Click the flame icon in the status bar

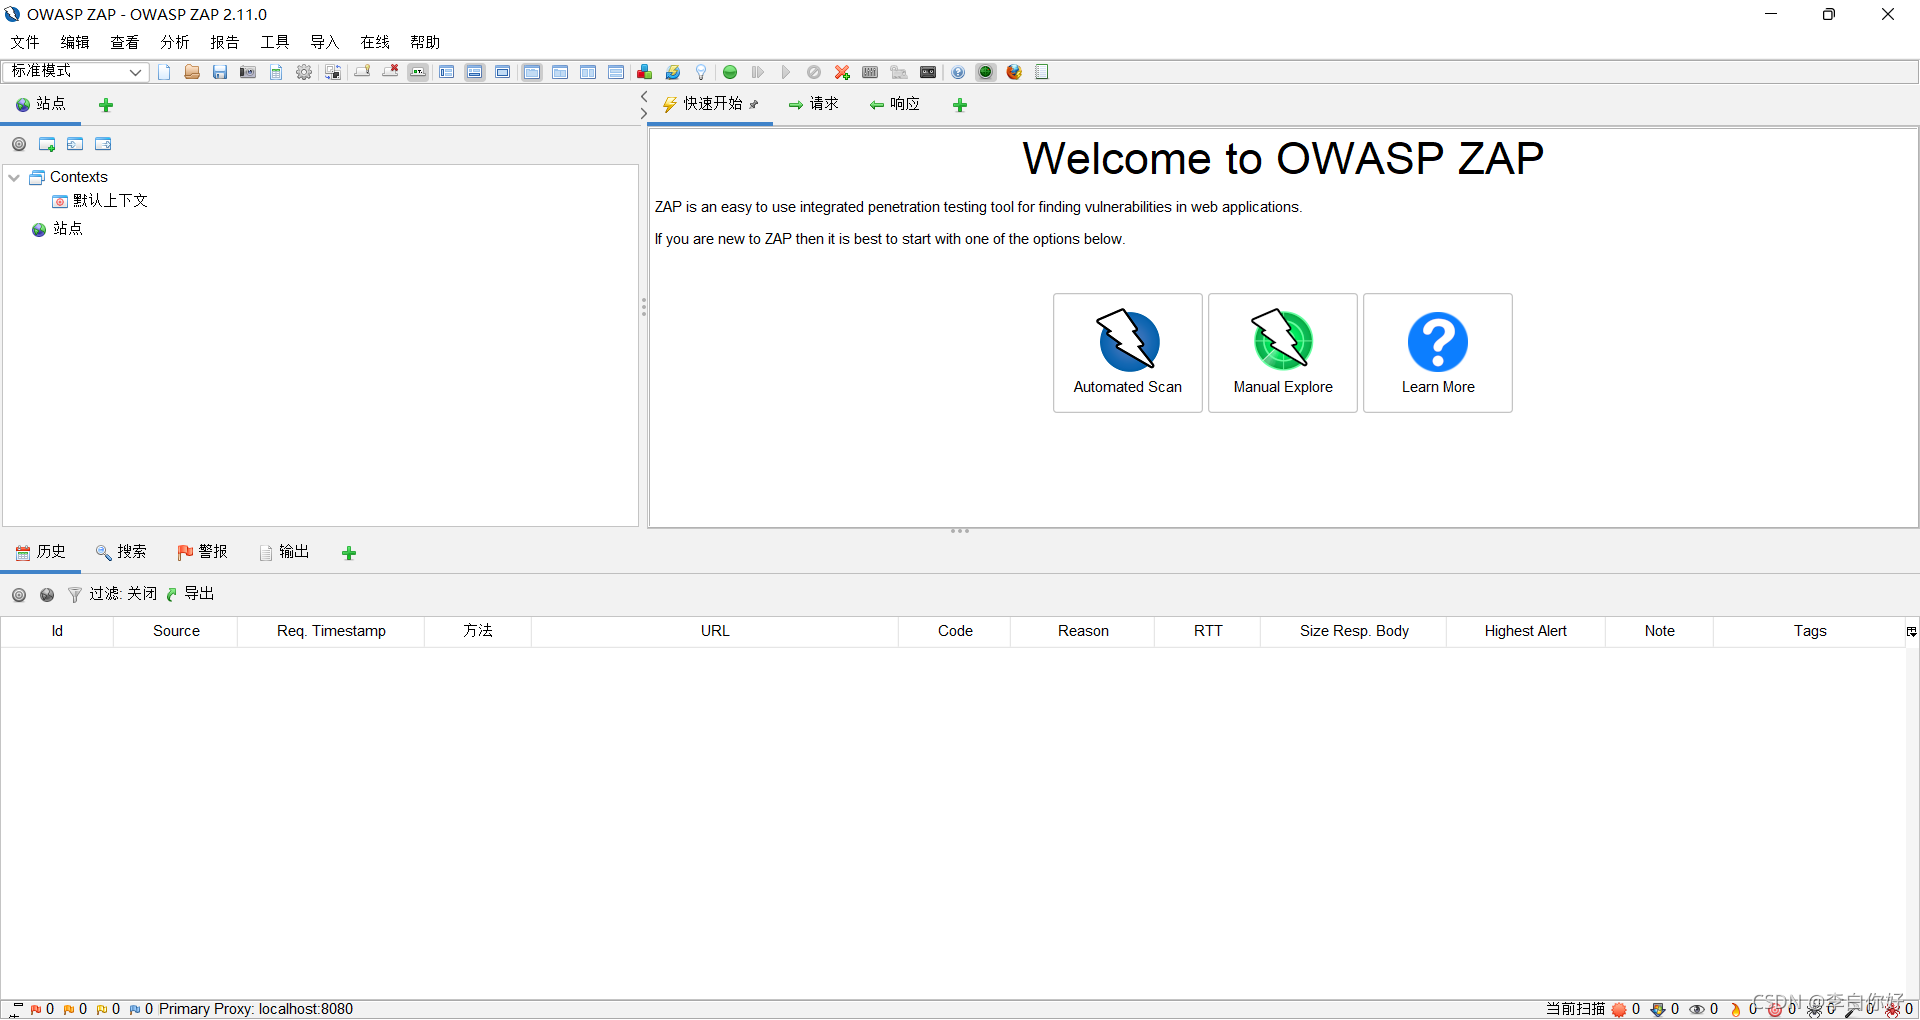pos(1735,1009)
